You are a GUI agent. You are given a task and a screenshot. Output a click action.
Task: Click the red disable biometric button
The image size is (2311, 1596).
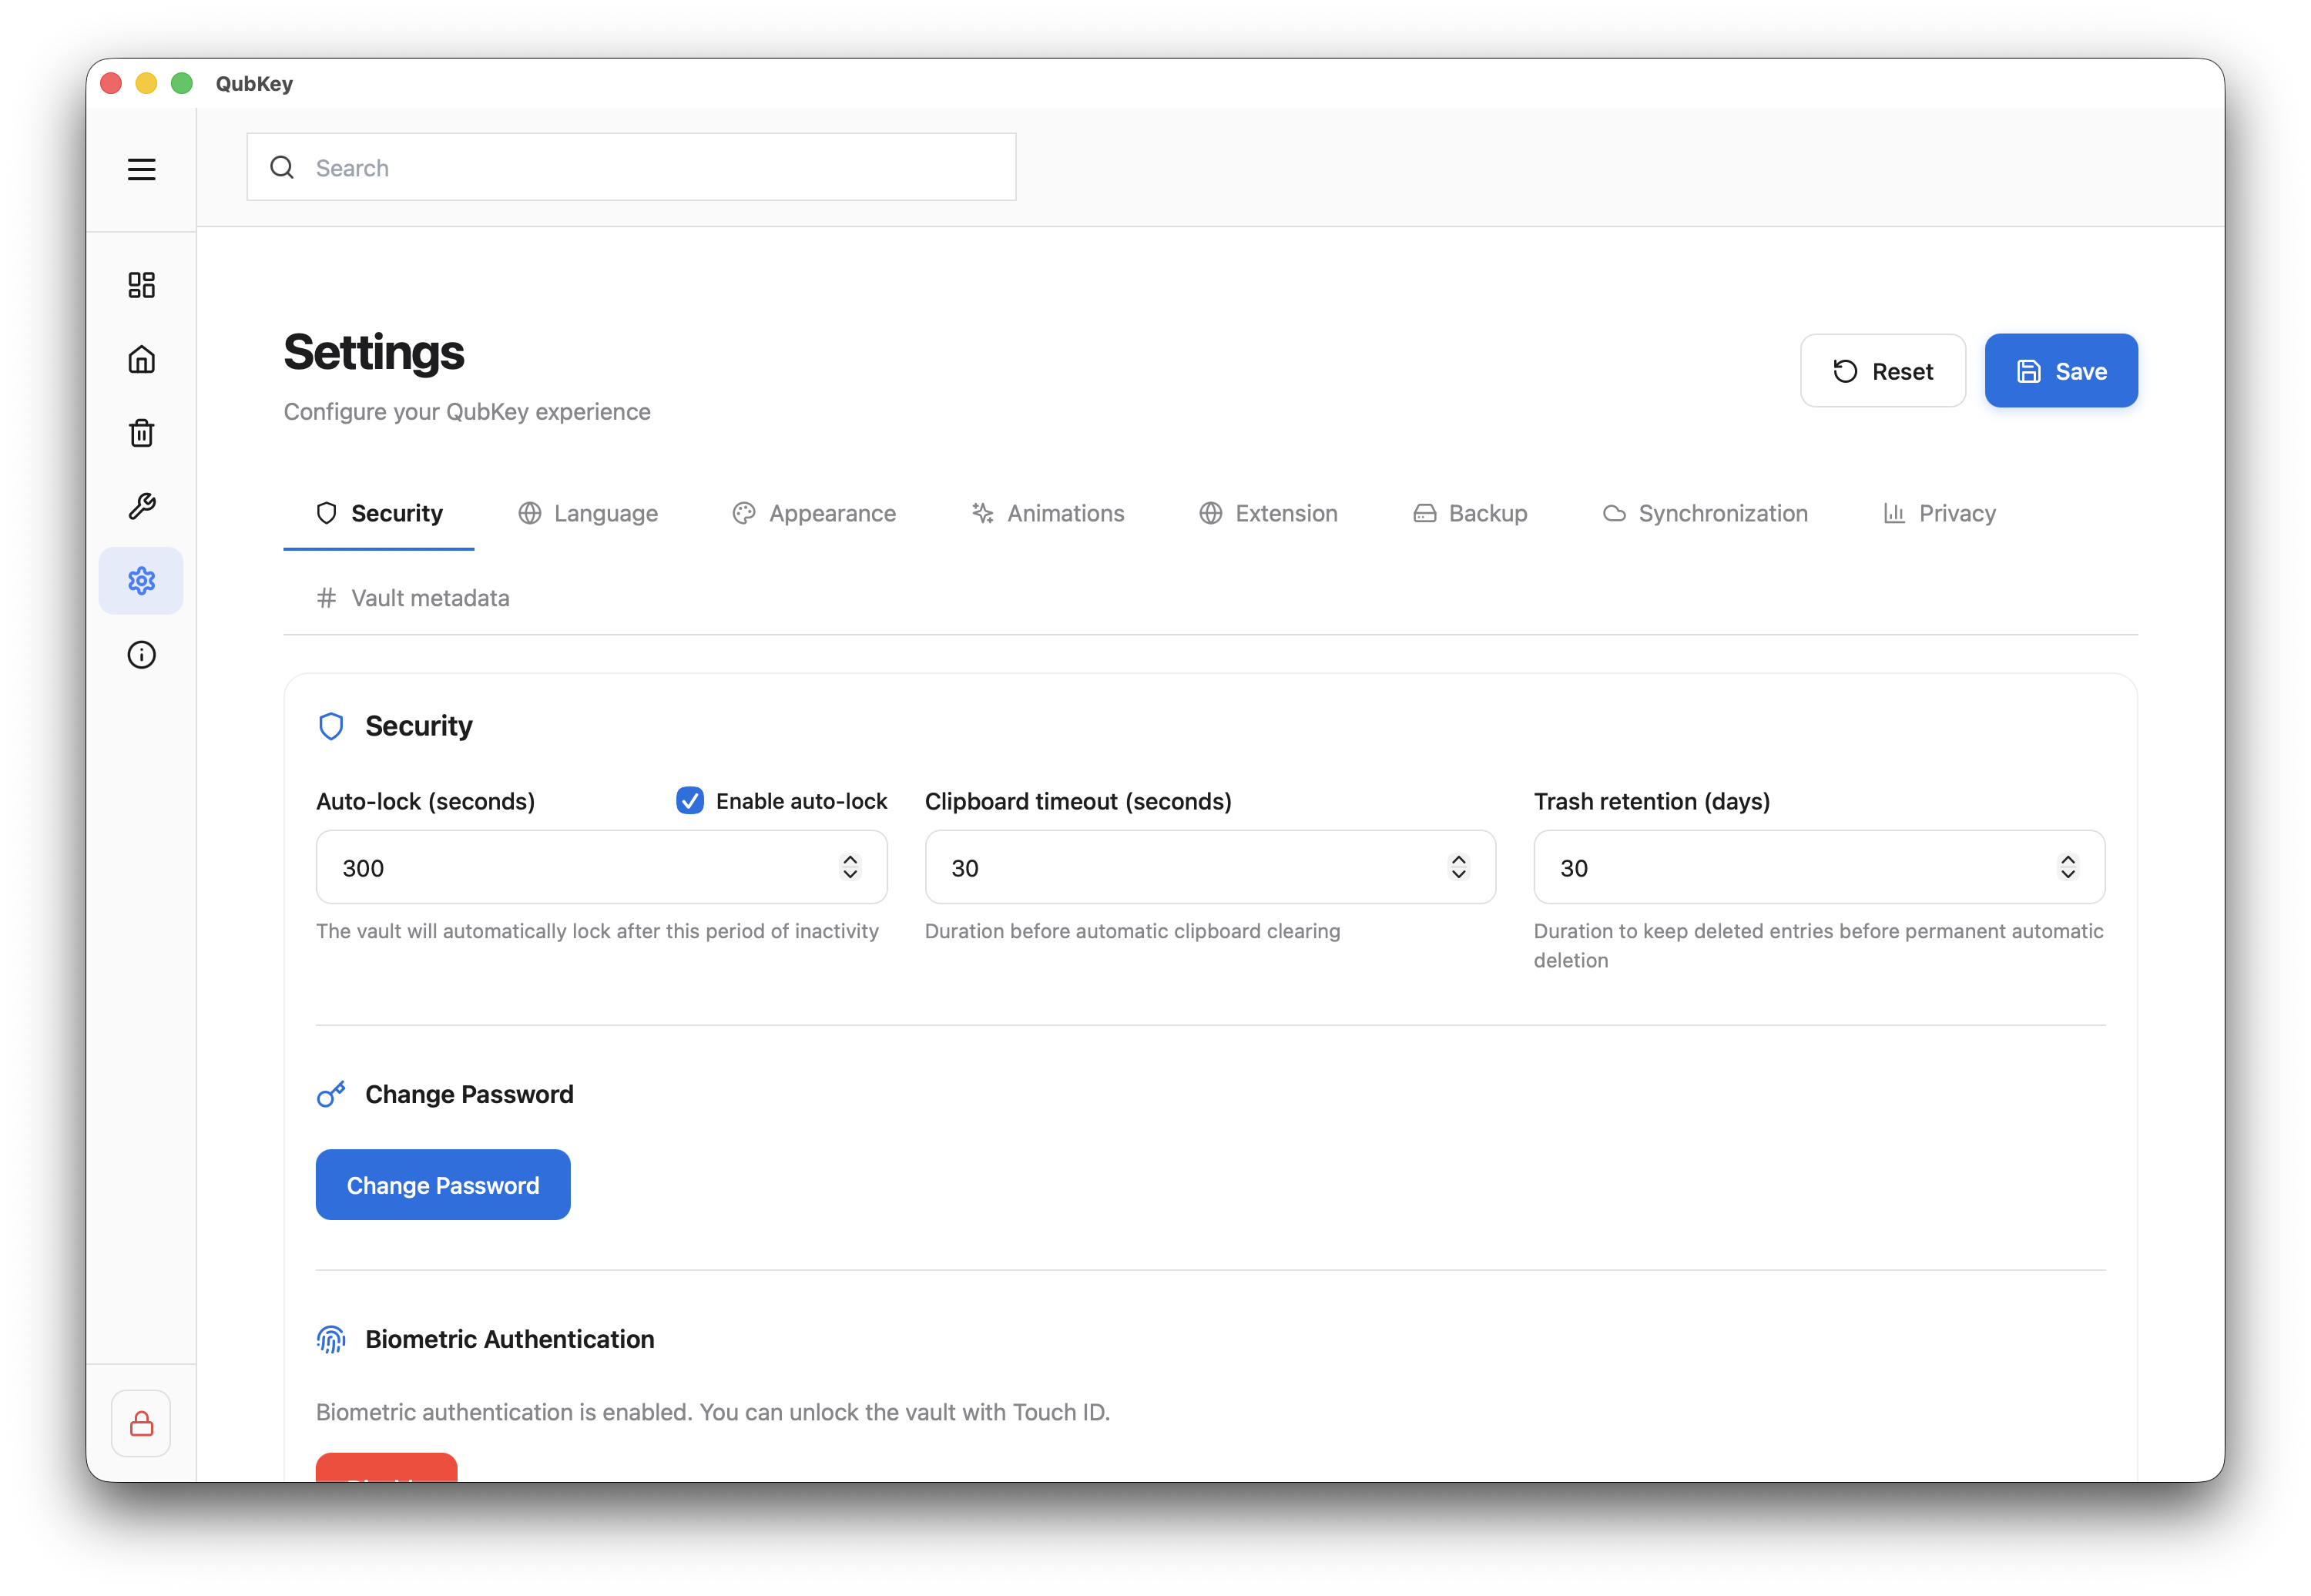coord(387,1468)
